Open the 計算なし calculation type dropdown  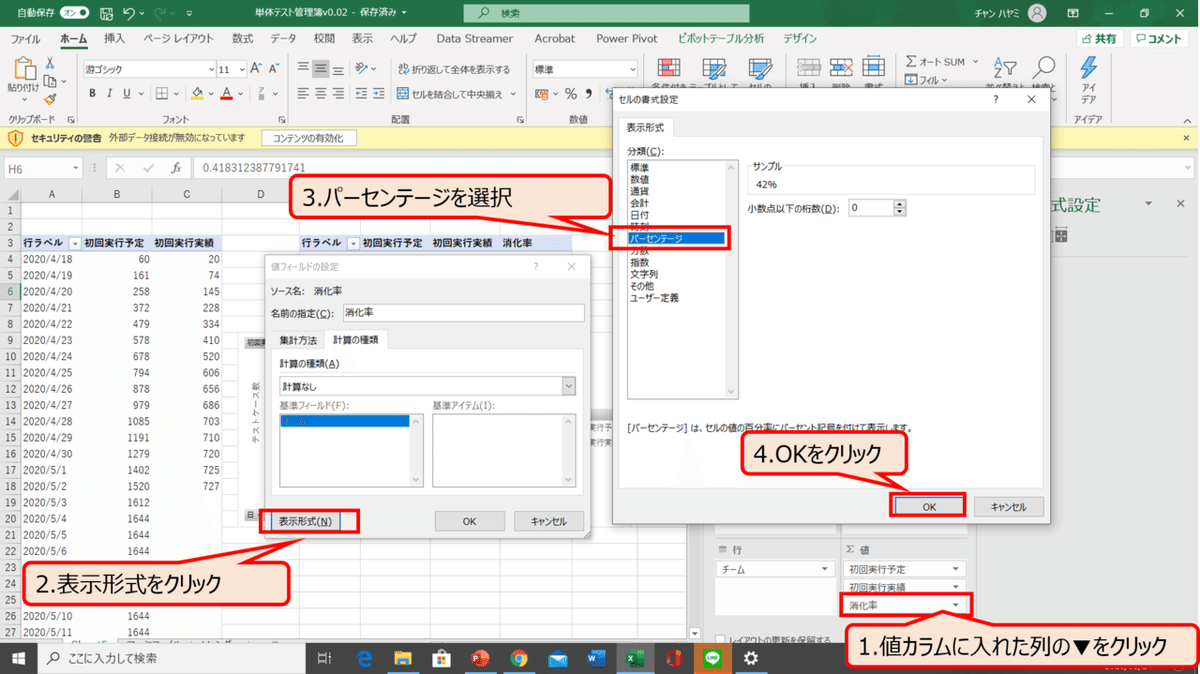569,386
